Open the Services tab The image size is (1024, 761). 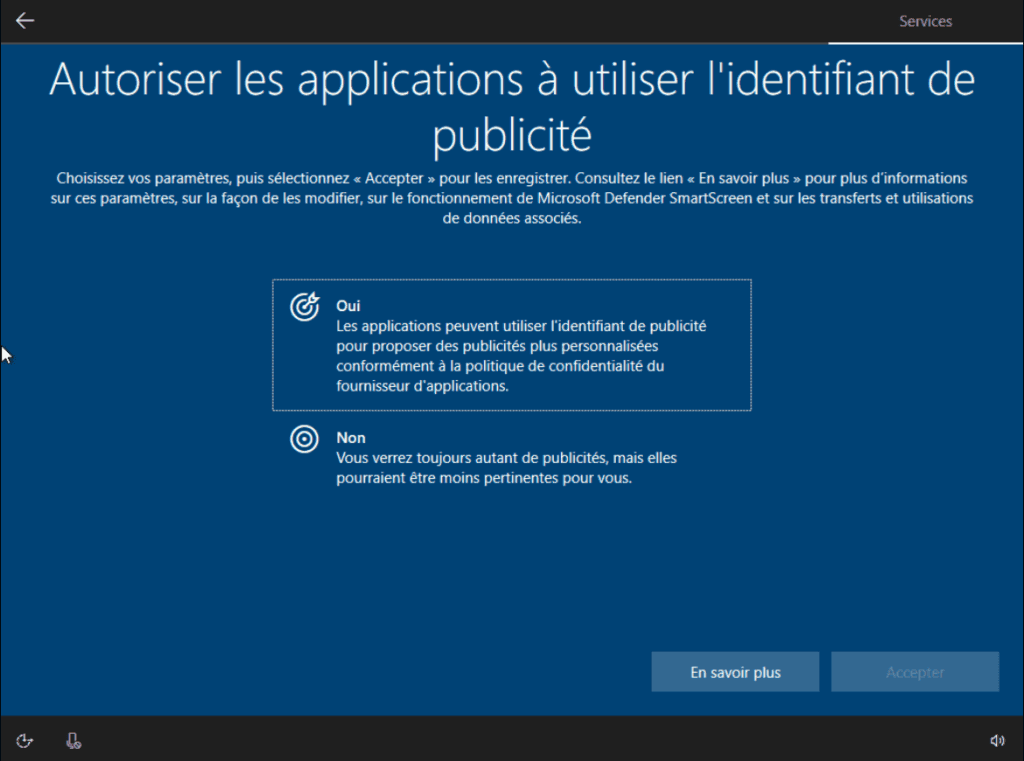(925, 22)
